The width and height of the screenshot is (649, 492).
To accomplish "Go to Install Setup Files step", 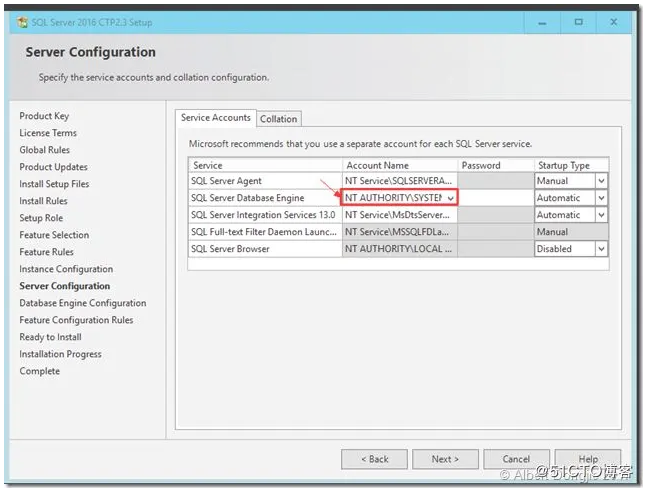I will tap(54, 184).
